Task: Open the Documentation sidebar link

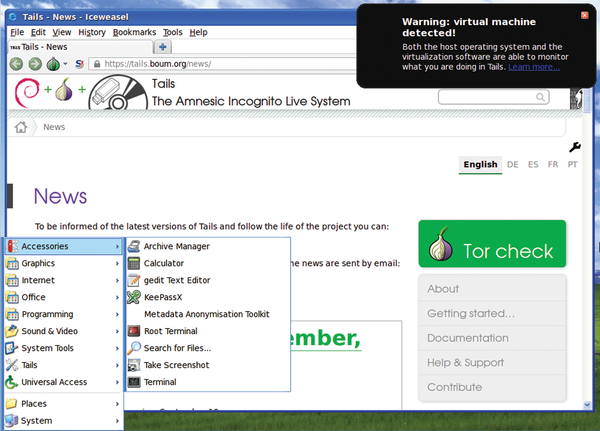Action: tap(468, 338)
